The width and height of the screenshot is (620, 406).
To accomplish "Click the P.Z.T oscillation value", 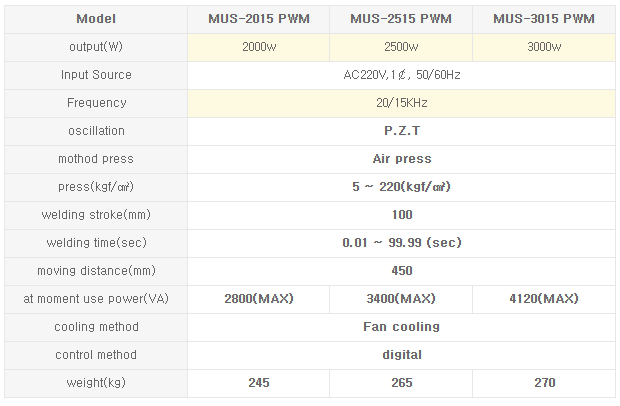I will pos(402,131).
